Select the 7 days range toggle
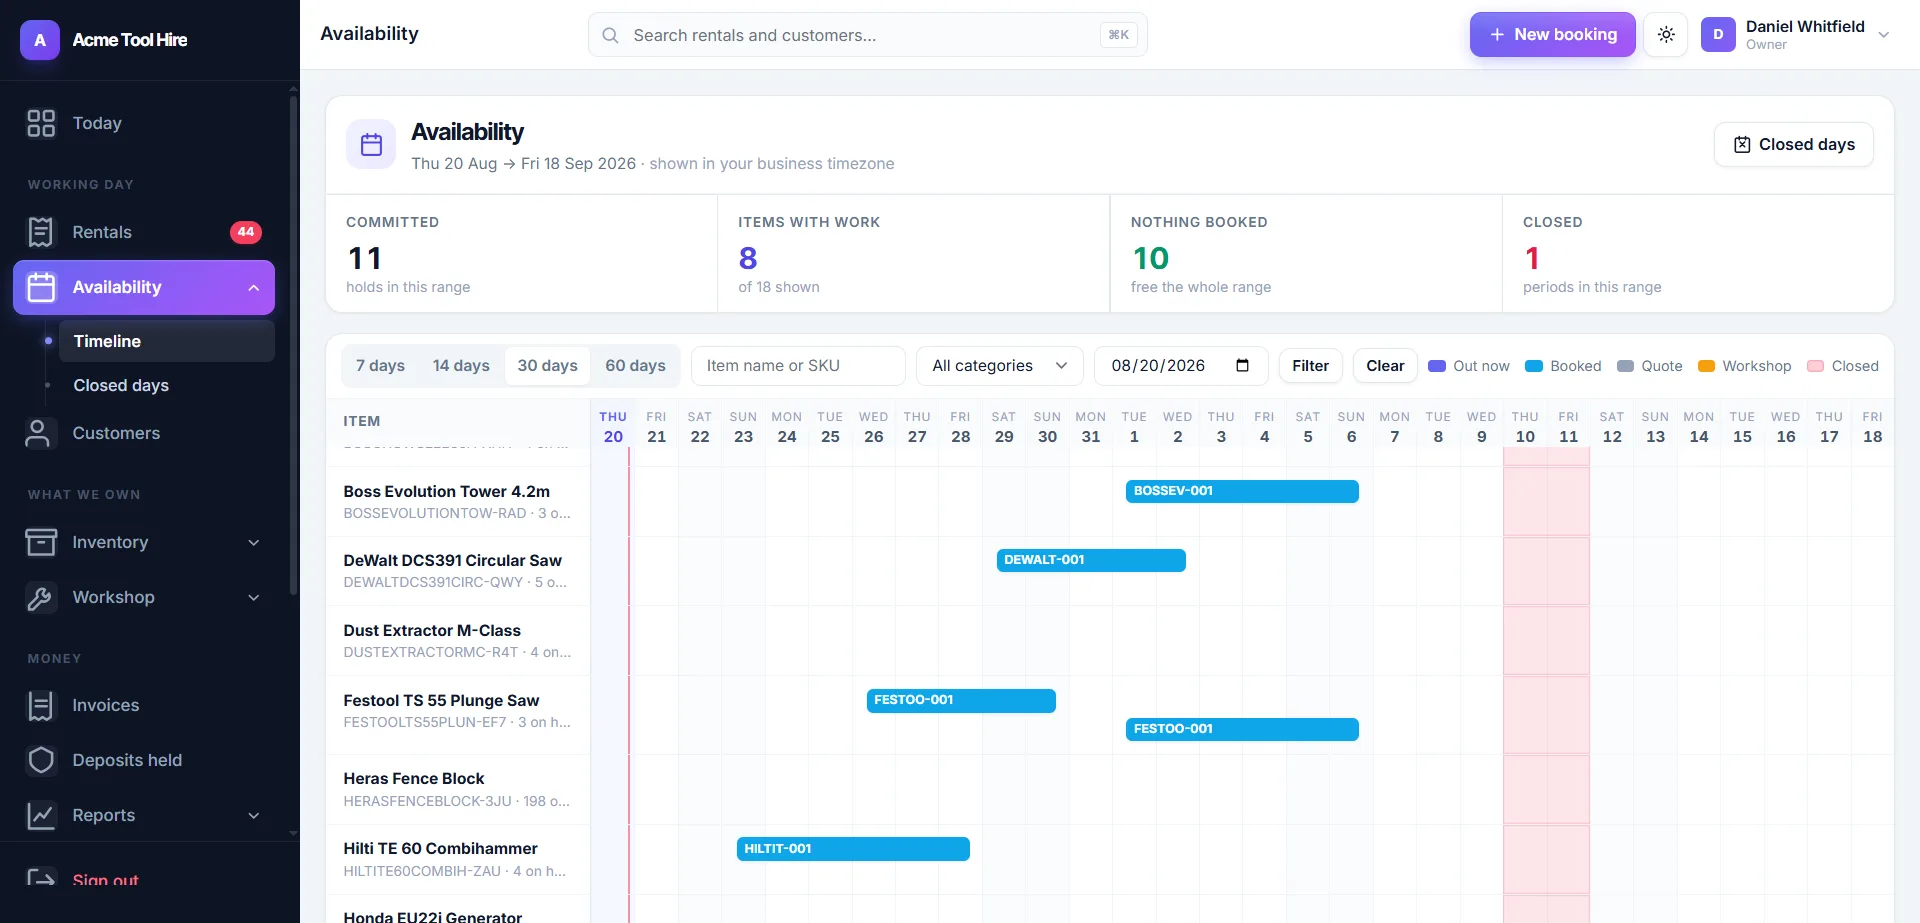This screenshot has width=1920, height=923. pyautogui.click(x=380, y=366)
